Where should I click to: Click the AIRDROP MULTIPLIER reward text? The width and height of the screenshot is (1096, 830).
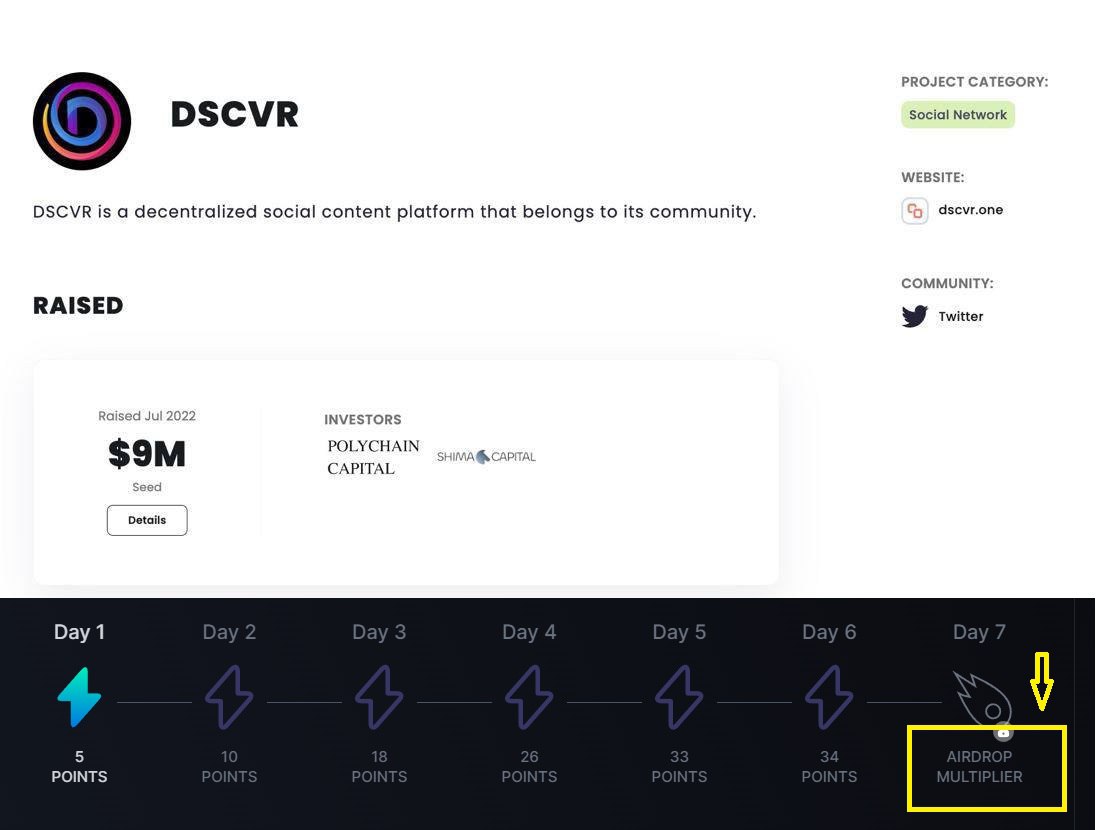(x=979, y=766)
